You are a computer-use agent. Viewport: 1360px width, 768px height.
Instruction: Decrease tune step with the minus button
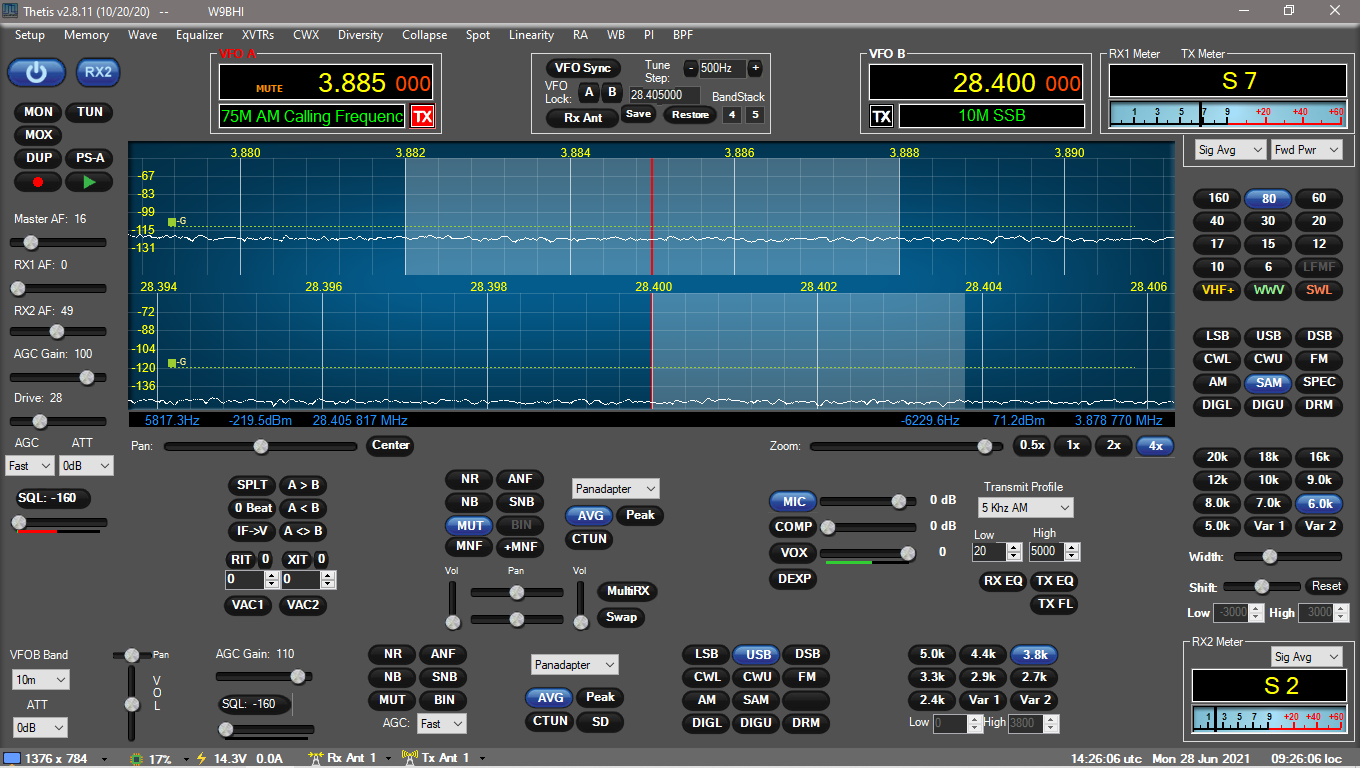pos(690,68)
